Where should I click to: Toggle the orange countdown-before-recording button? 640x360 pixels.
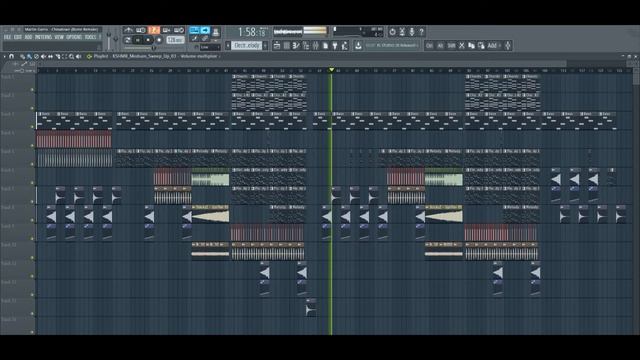[153, 30]
